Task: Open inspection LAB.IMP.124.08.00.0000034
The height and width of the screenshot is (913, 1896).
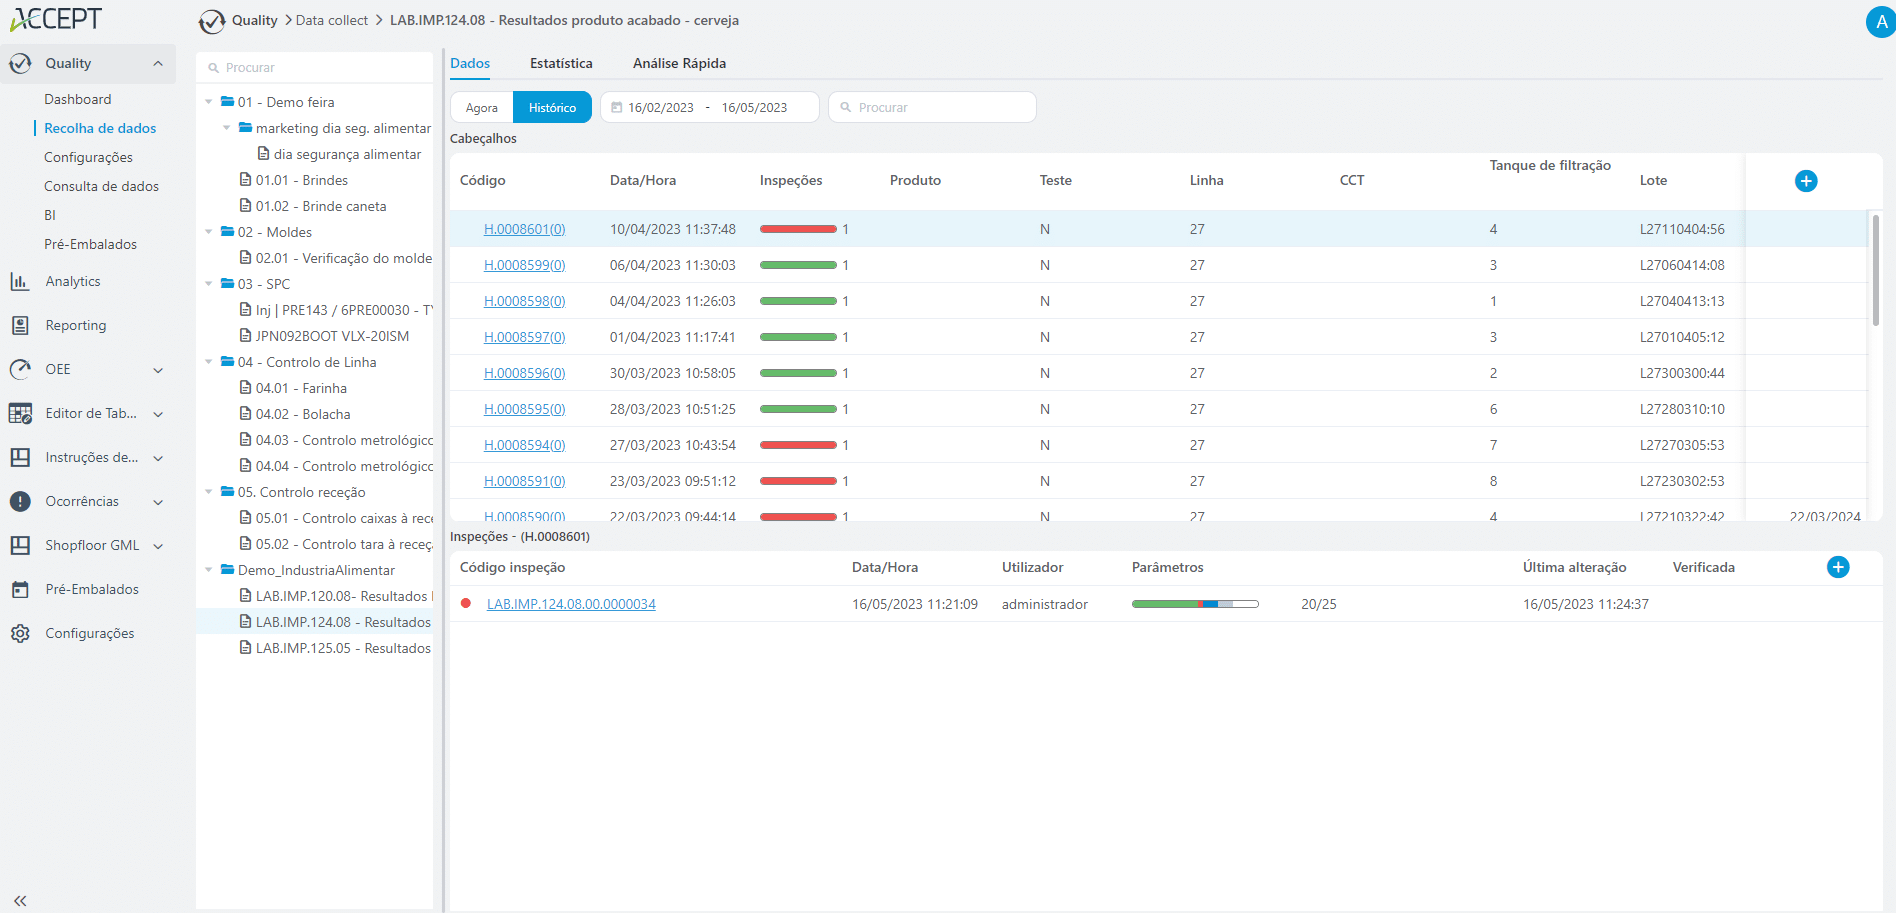Action: 571,605
